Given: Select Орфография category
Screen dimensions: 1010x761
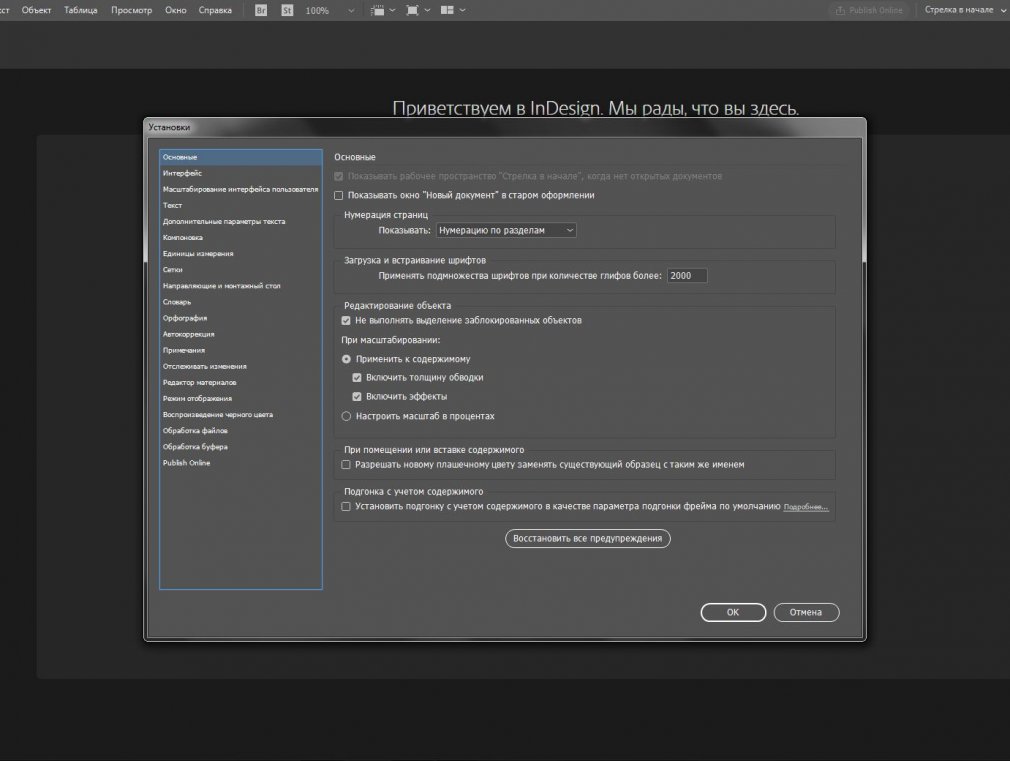Looking at the screenshot, I should (x=241, y=318).
